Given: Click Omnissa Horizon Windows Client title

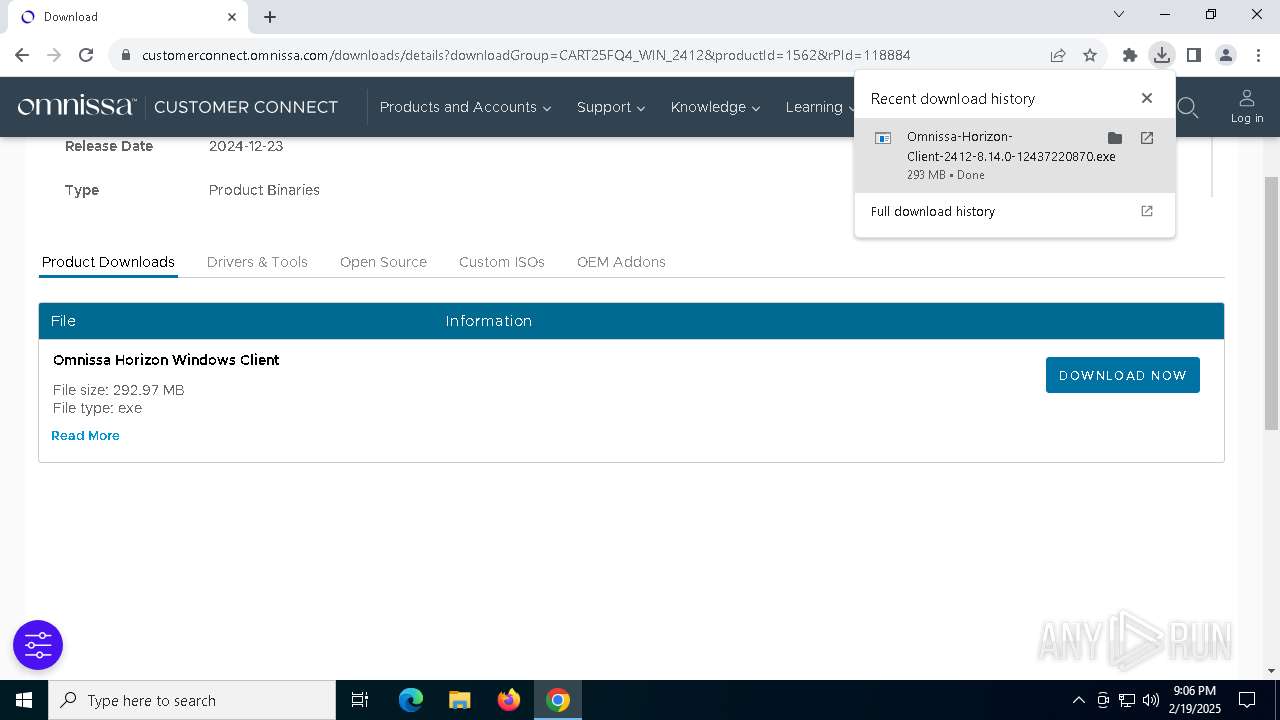Looking at the screenshot, I should click(166, 360).
